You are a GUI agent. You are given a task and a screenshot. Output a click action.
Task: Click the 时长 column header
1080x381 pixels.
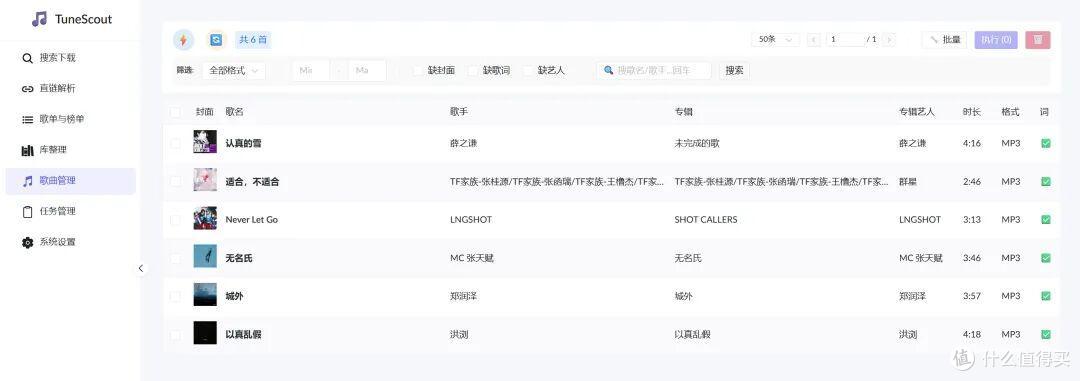point(972,112)
